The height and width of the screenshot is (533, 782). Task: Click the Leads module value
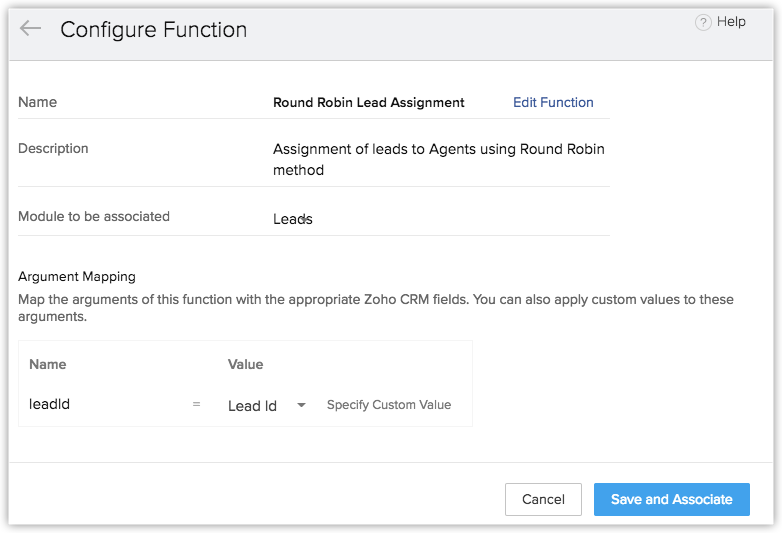pos(293,219)
